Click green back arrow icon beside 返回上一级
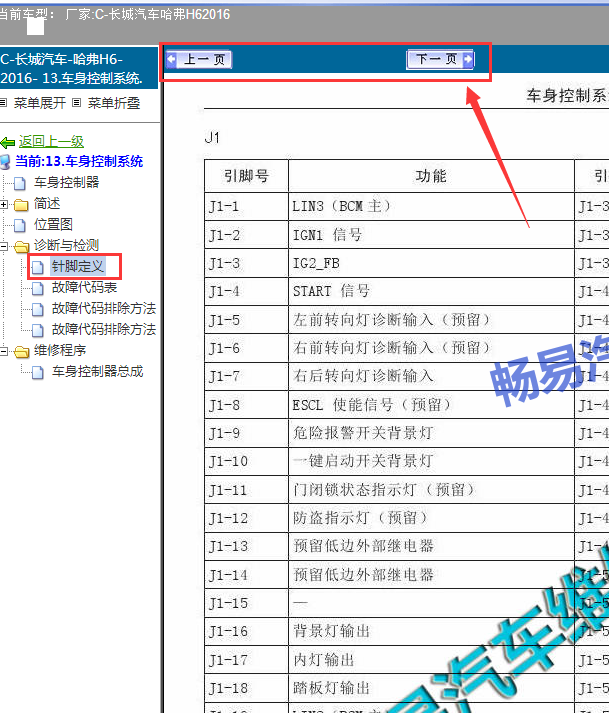Image resolution: width=609 pixels, height=713 pixels. 8,143
